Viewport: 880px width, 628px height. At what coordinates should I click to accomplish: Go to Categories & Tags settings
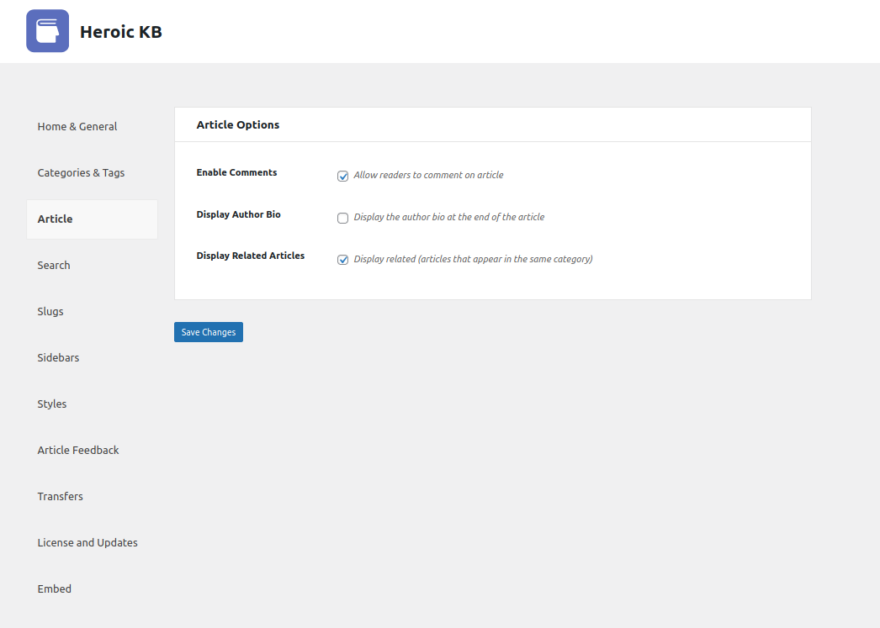pyautogui.click(x=81, y=172)
